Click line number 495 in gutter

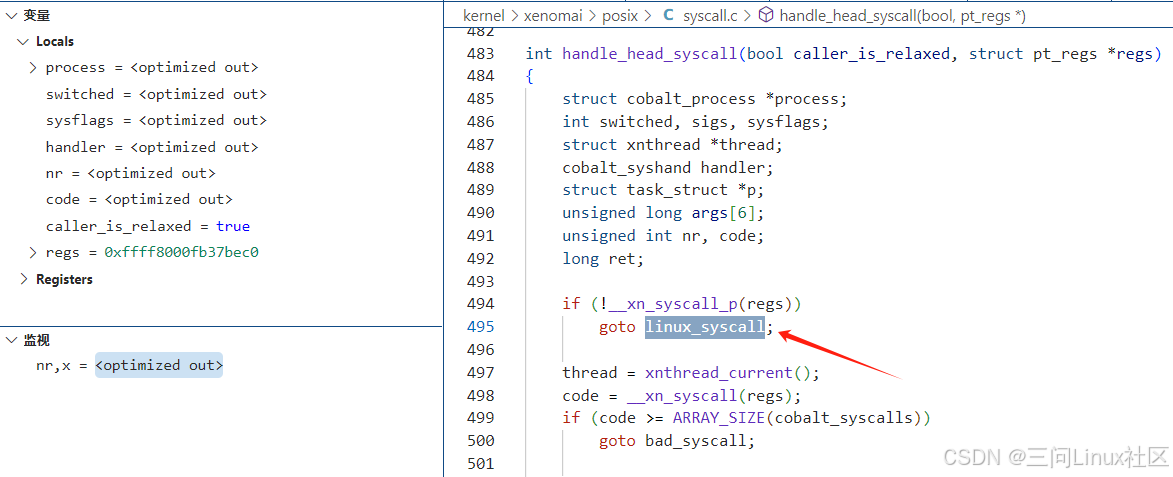tap(480, 327)
